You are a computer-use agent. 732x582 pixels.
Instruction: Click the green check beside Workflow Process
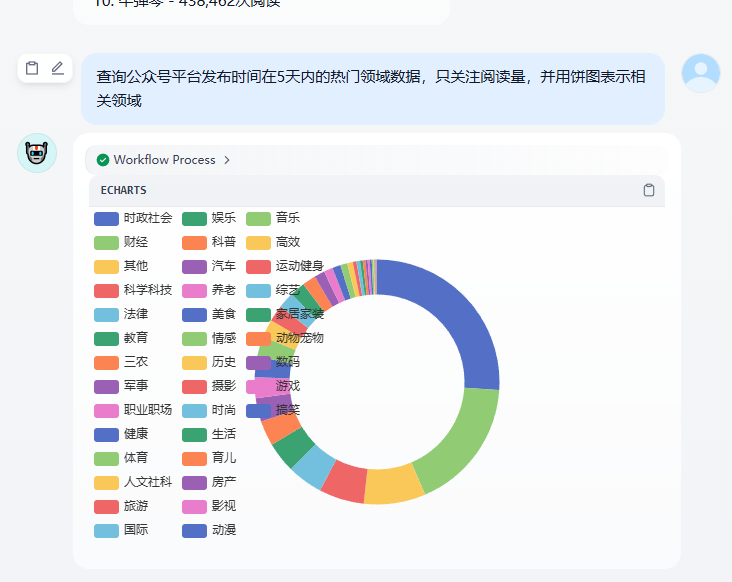coord(103,160)
